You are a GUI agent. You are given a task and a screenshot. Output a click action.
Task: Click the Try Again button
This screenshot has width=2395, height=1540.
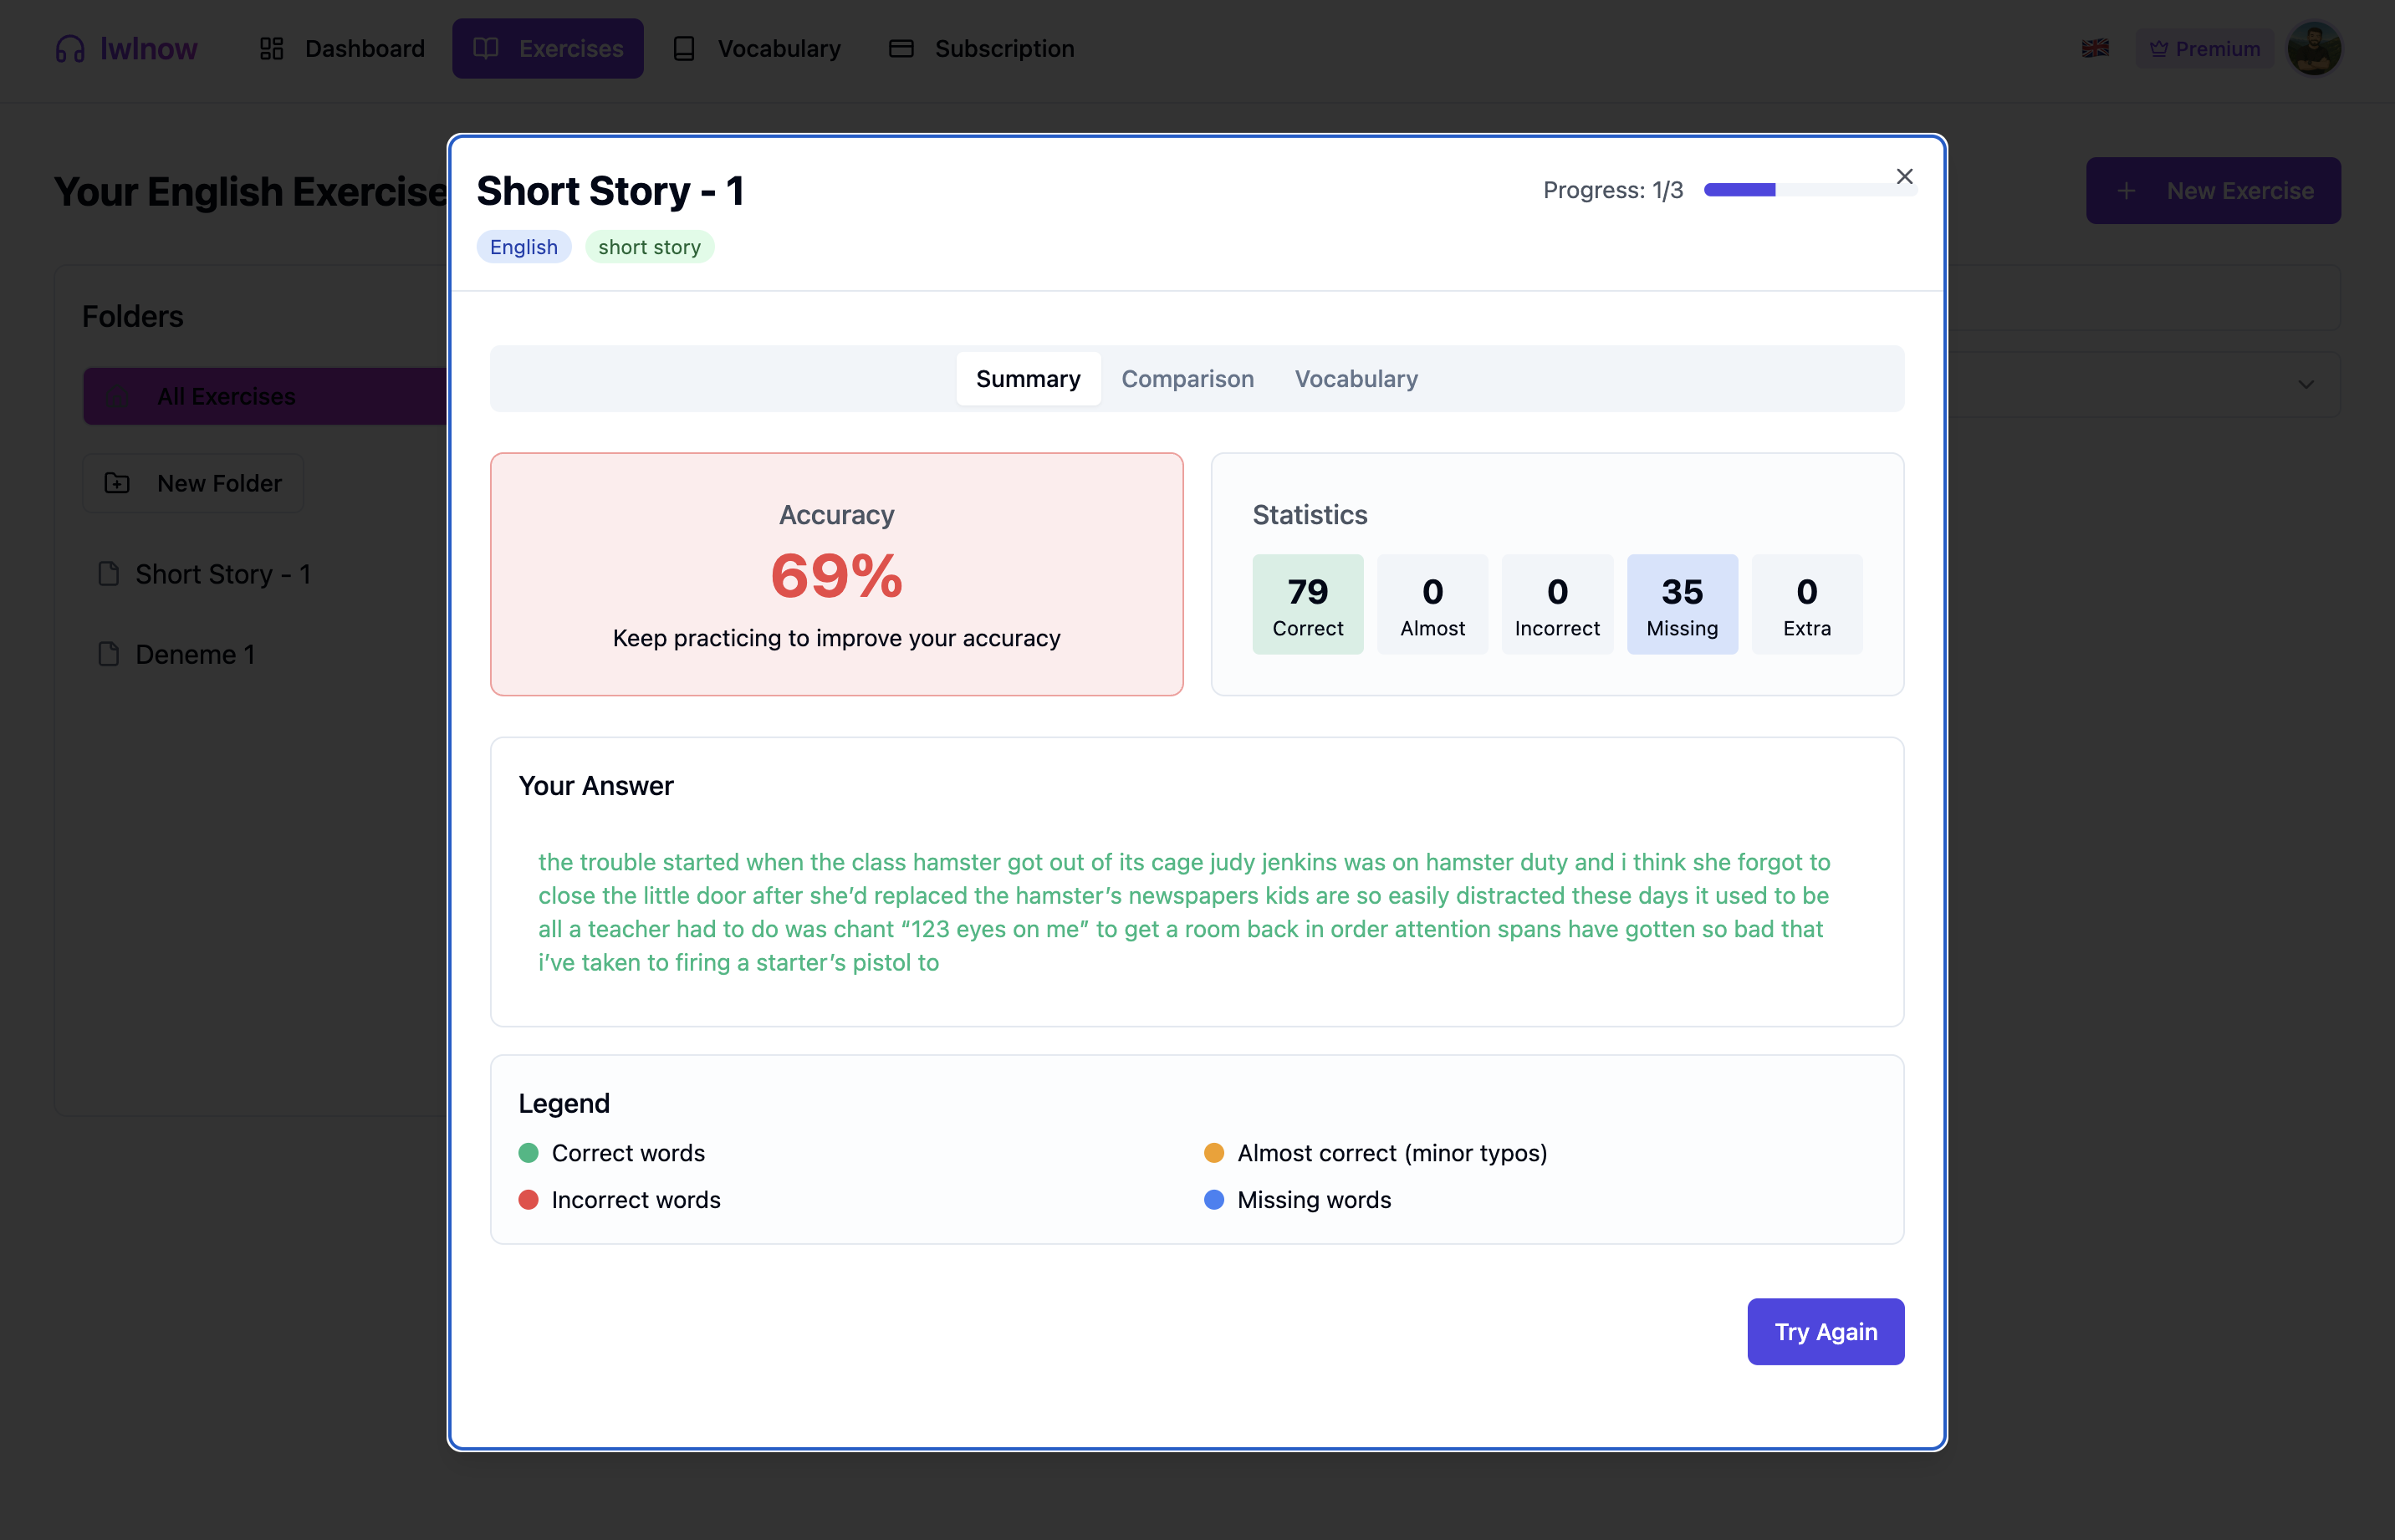pos(1825,1332)
